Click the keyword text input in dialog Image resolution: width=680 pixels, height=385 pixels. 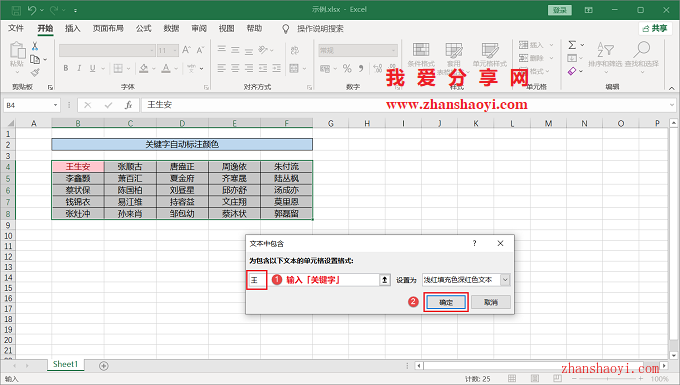pyautogui.click(x=314, y=280)
